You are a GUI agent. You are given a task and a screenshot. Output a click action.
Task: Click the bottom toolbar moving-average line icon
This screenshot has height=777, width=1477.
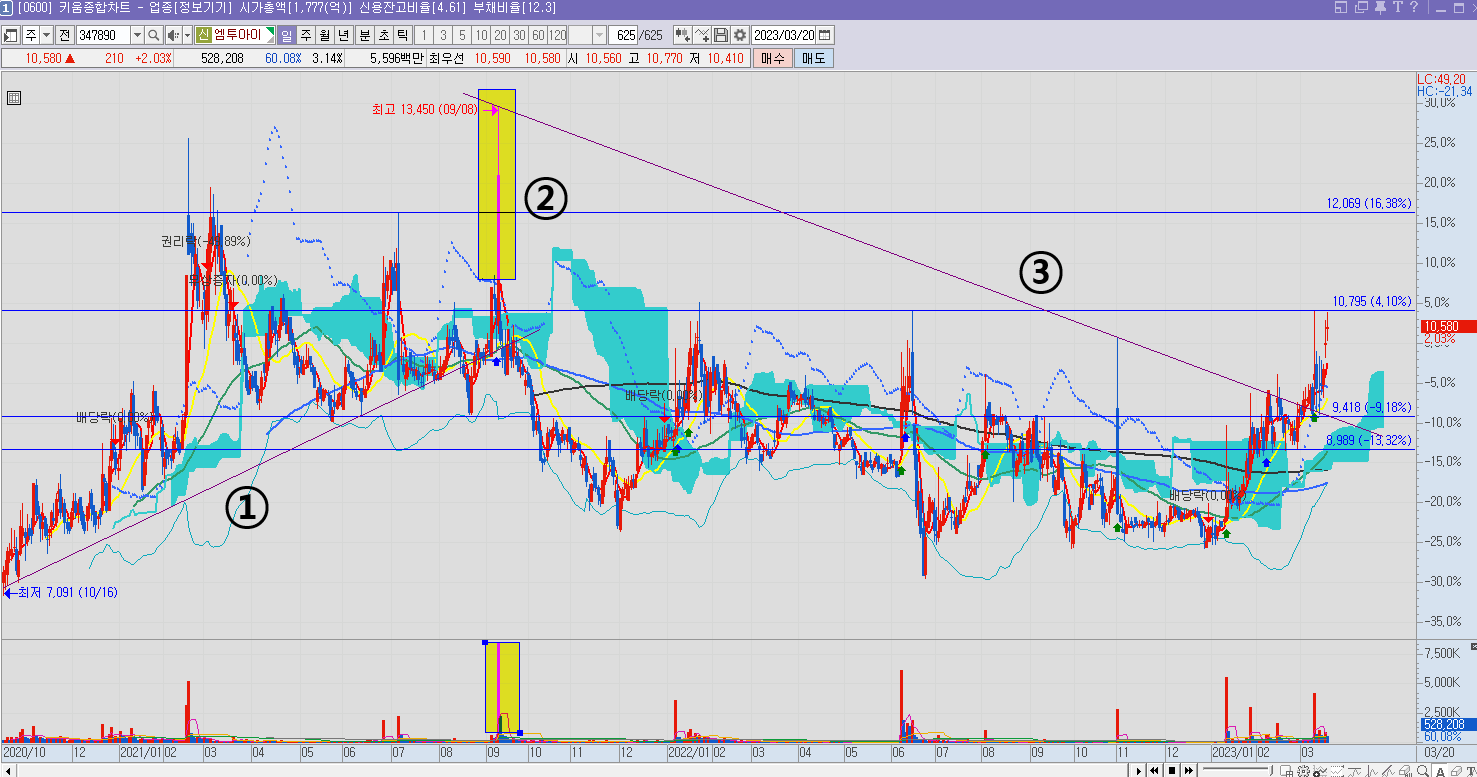tap(1354, 770)
